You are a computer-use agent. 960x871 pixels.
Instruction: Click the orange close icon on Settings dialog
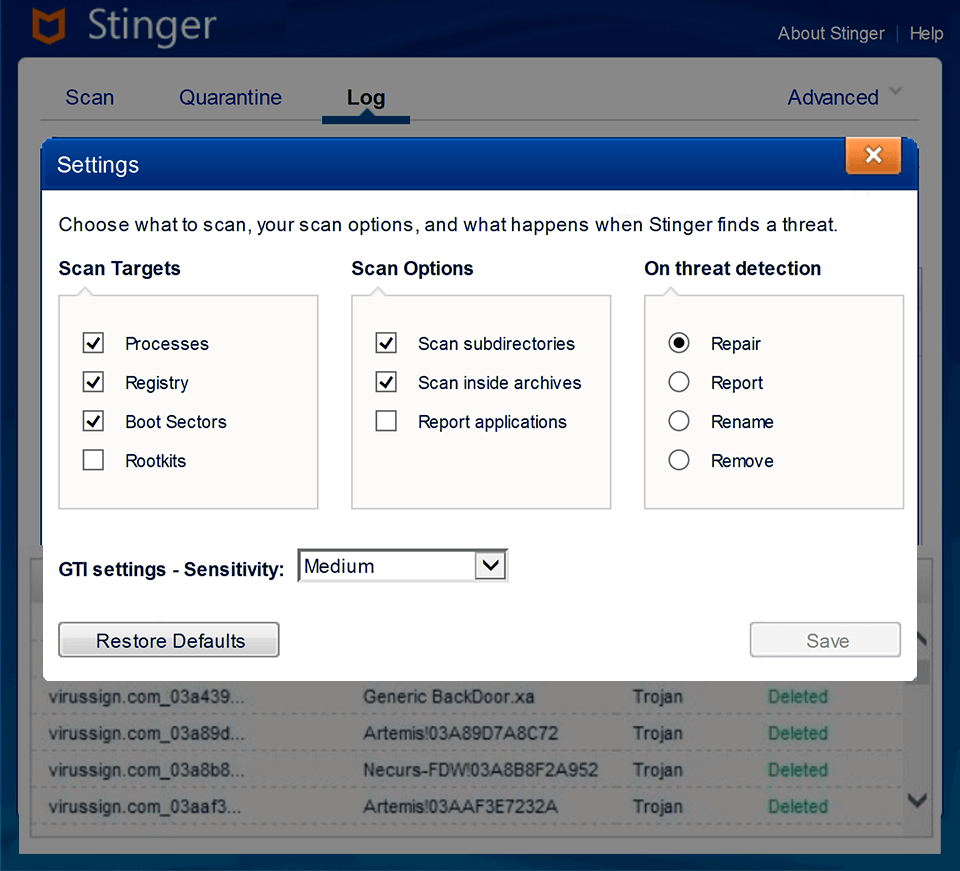point(873,156)
